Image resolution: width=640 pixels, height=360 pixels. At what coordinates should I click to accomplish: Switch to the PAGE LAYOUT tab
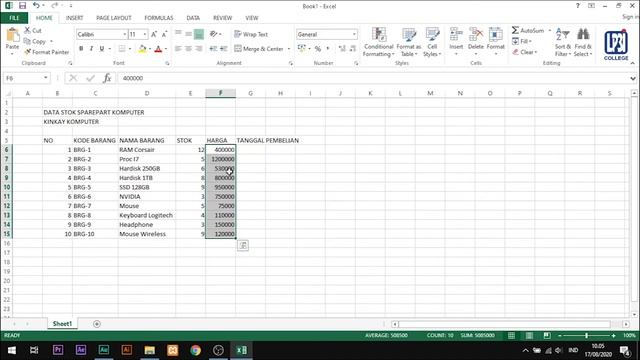click(113, 18)
